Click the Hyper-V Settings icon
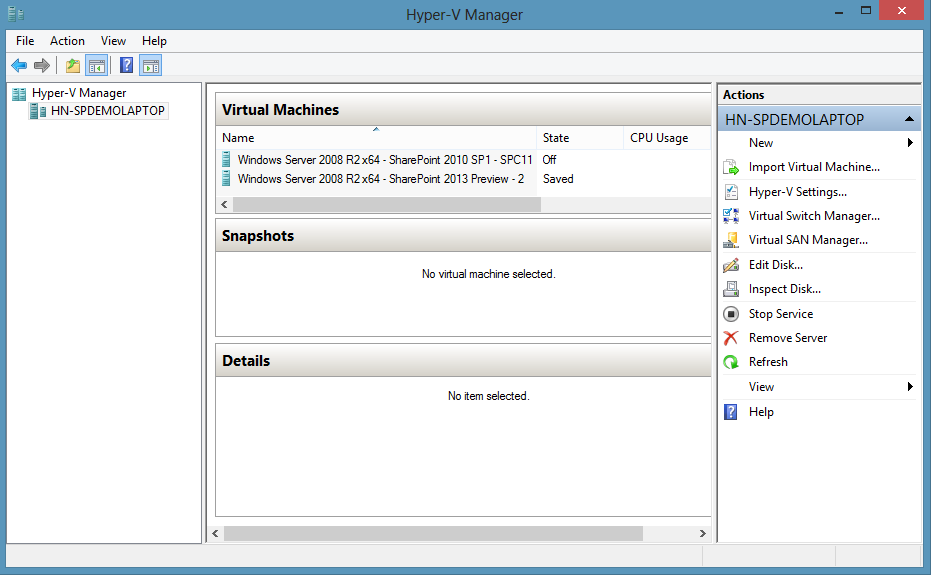The height and width of the screenshot is (575, 931). (731, 192)
